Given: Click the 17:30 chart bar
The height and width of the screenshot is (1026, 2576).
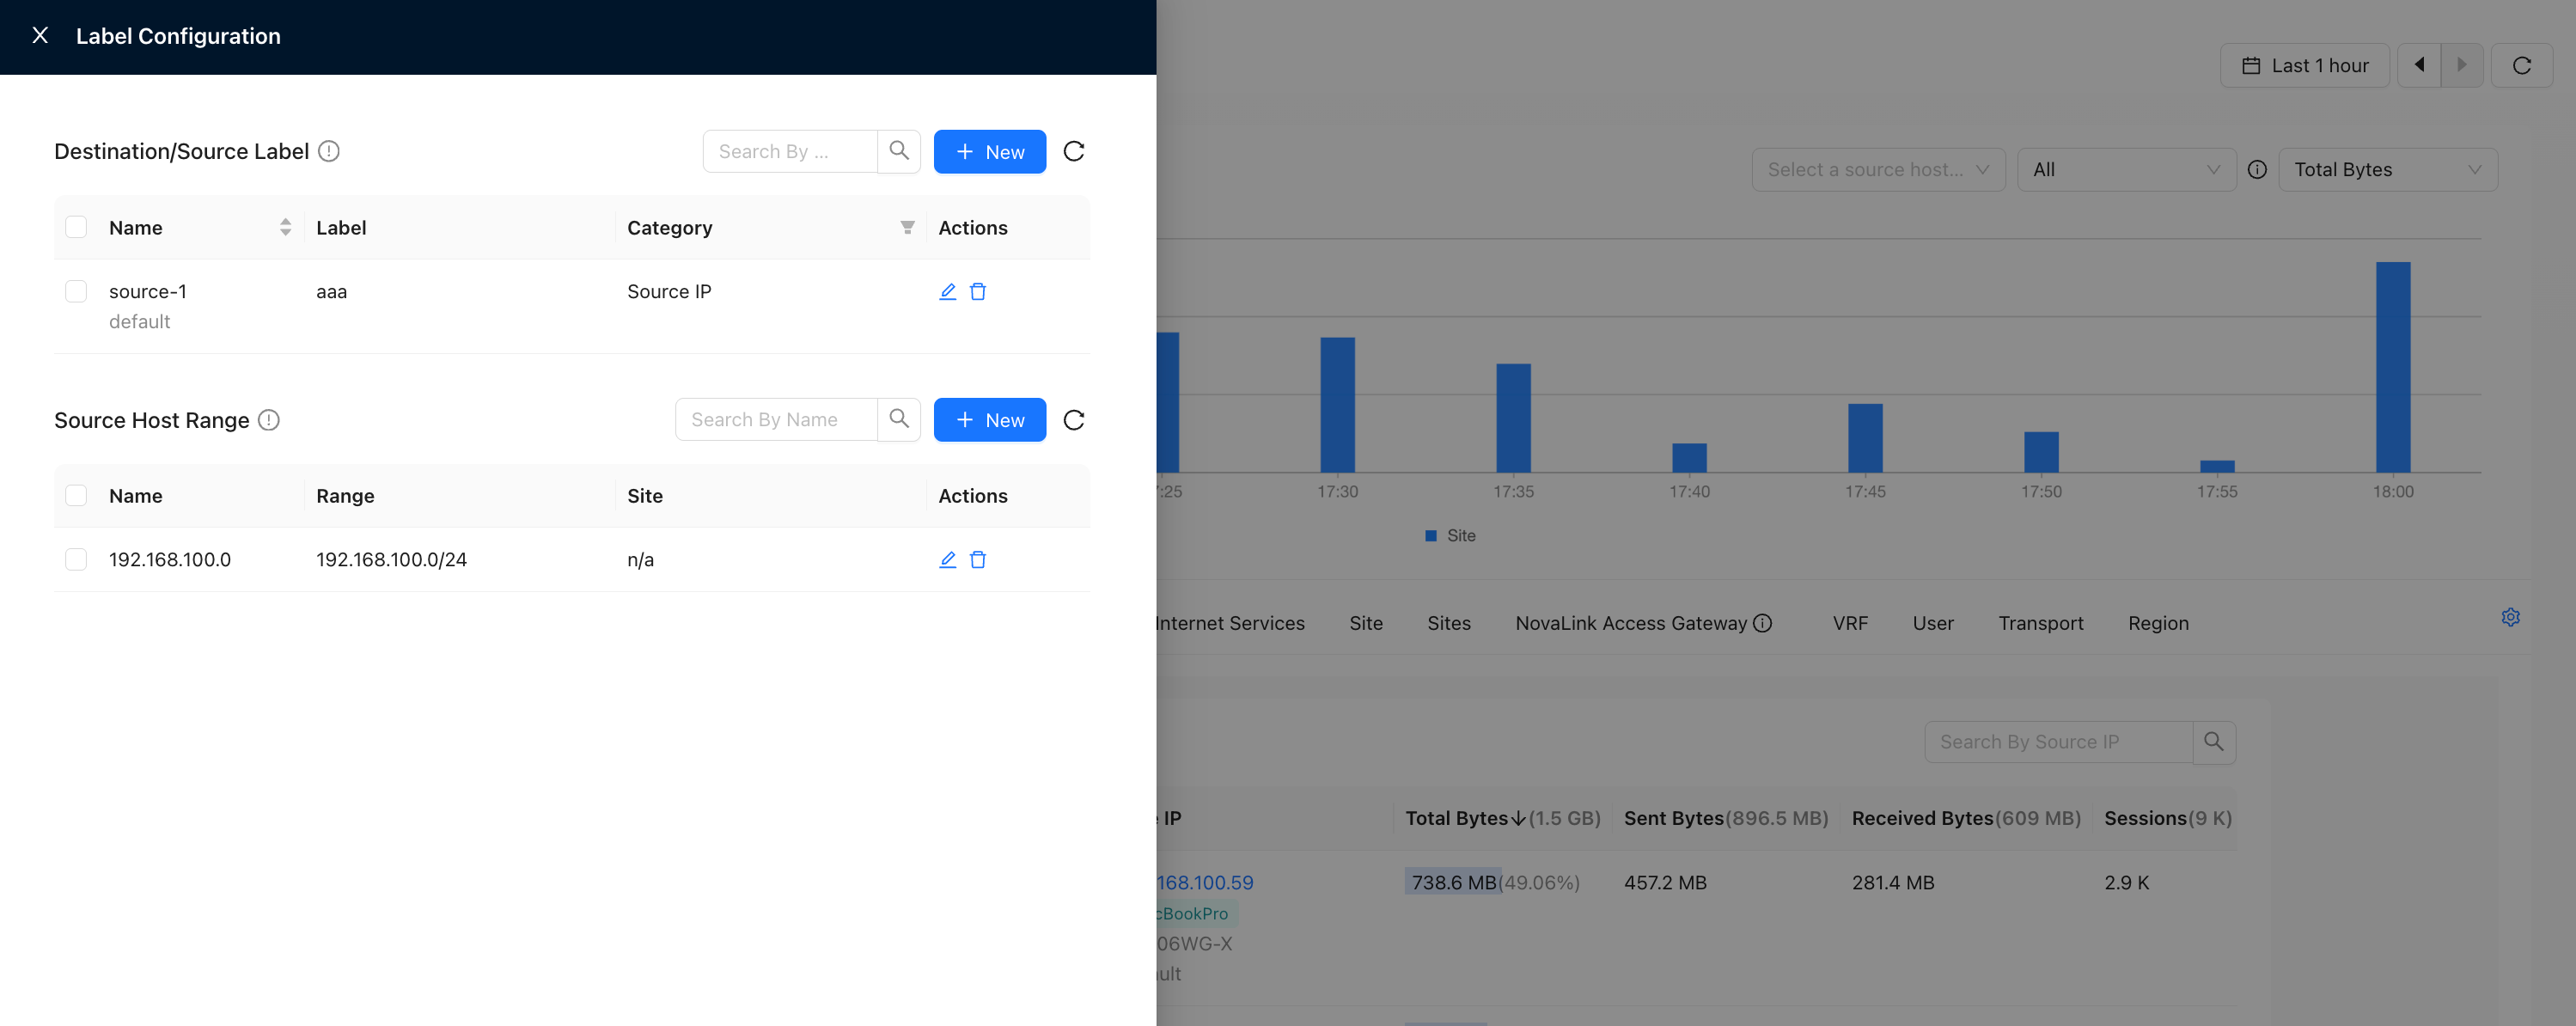Looking at the screenshot, I should pyautogui.click(x=1337, y=404).
